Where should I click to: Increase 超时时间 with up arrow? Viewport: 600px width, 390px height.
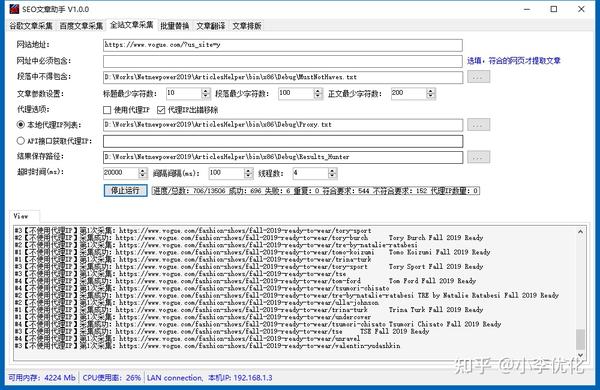pos(143,171)
